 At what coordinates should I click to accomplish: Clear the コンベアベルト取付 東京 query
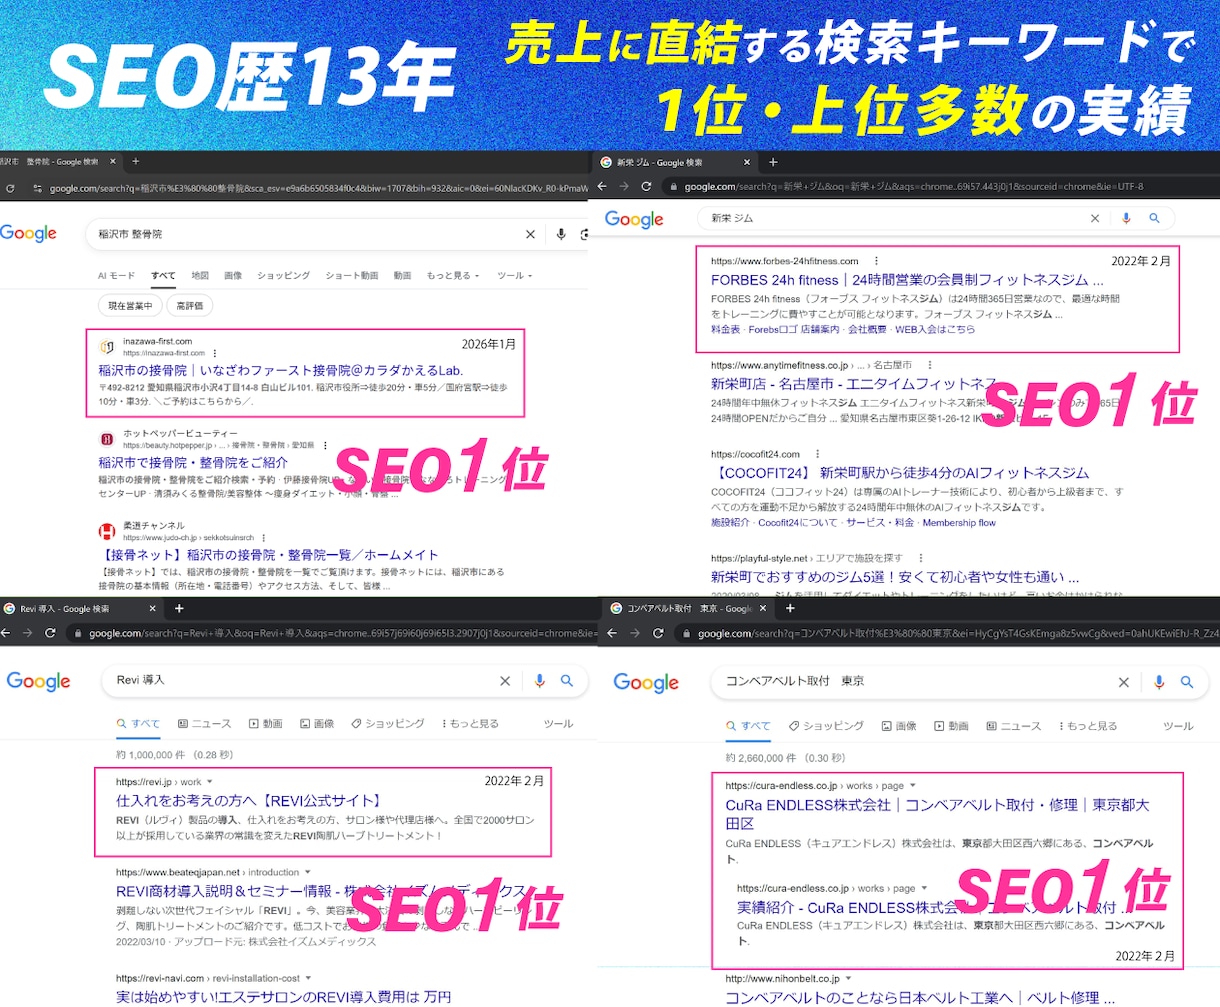(x=1124, y=683)
